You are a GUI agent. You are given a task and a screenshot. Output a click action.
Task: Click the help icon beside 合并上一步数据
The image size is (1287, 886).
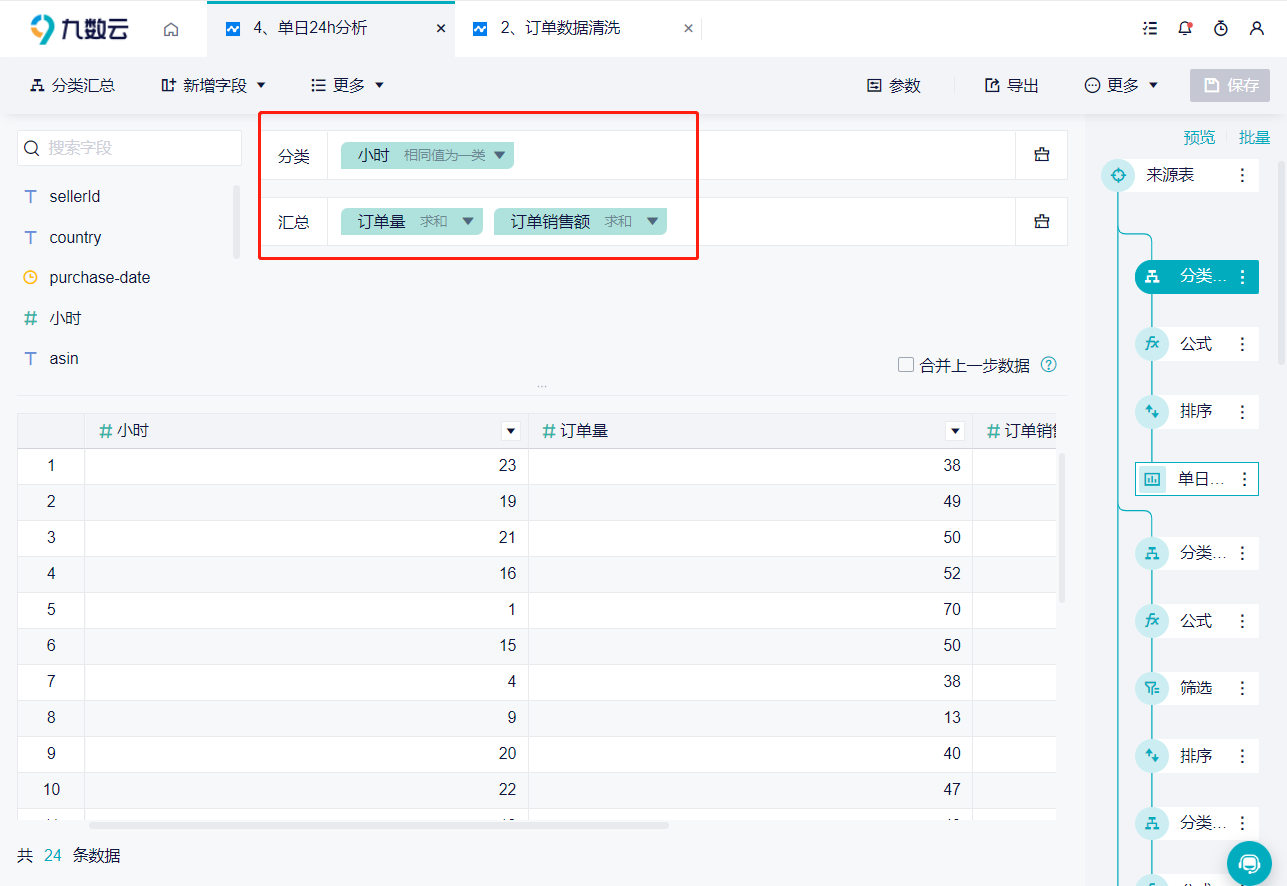(1049, 365)
